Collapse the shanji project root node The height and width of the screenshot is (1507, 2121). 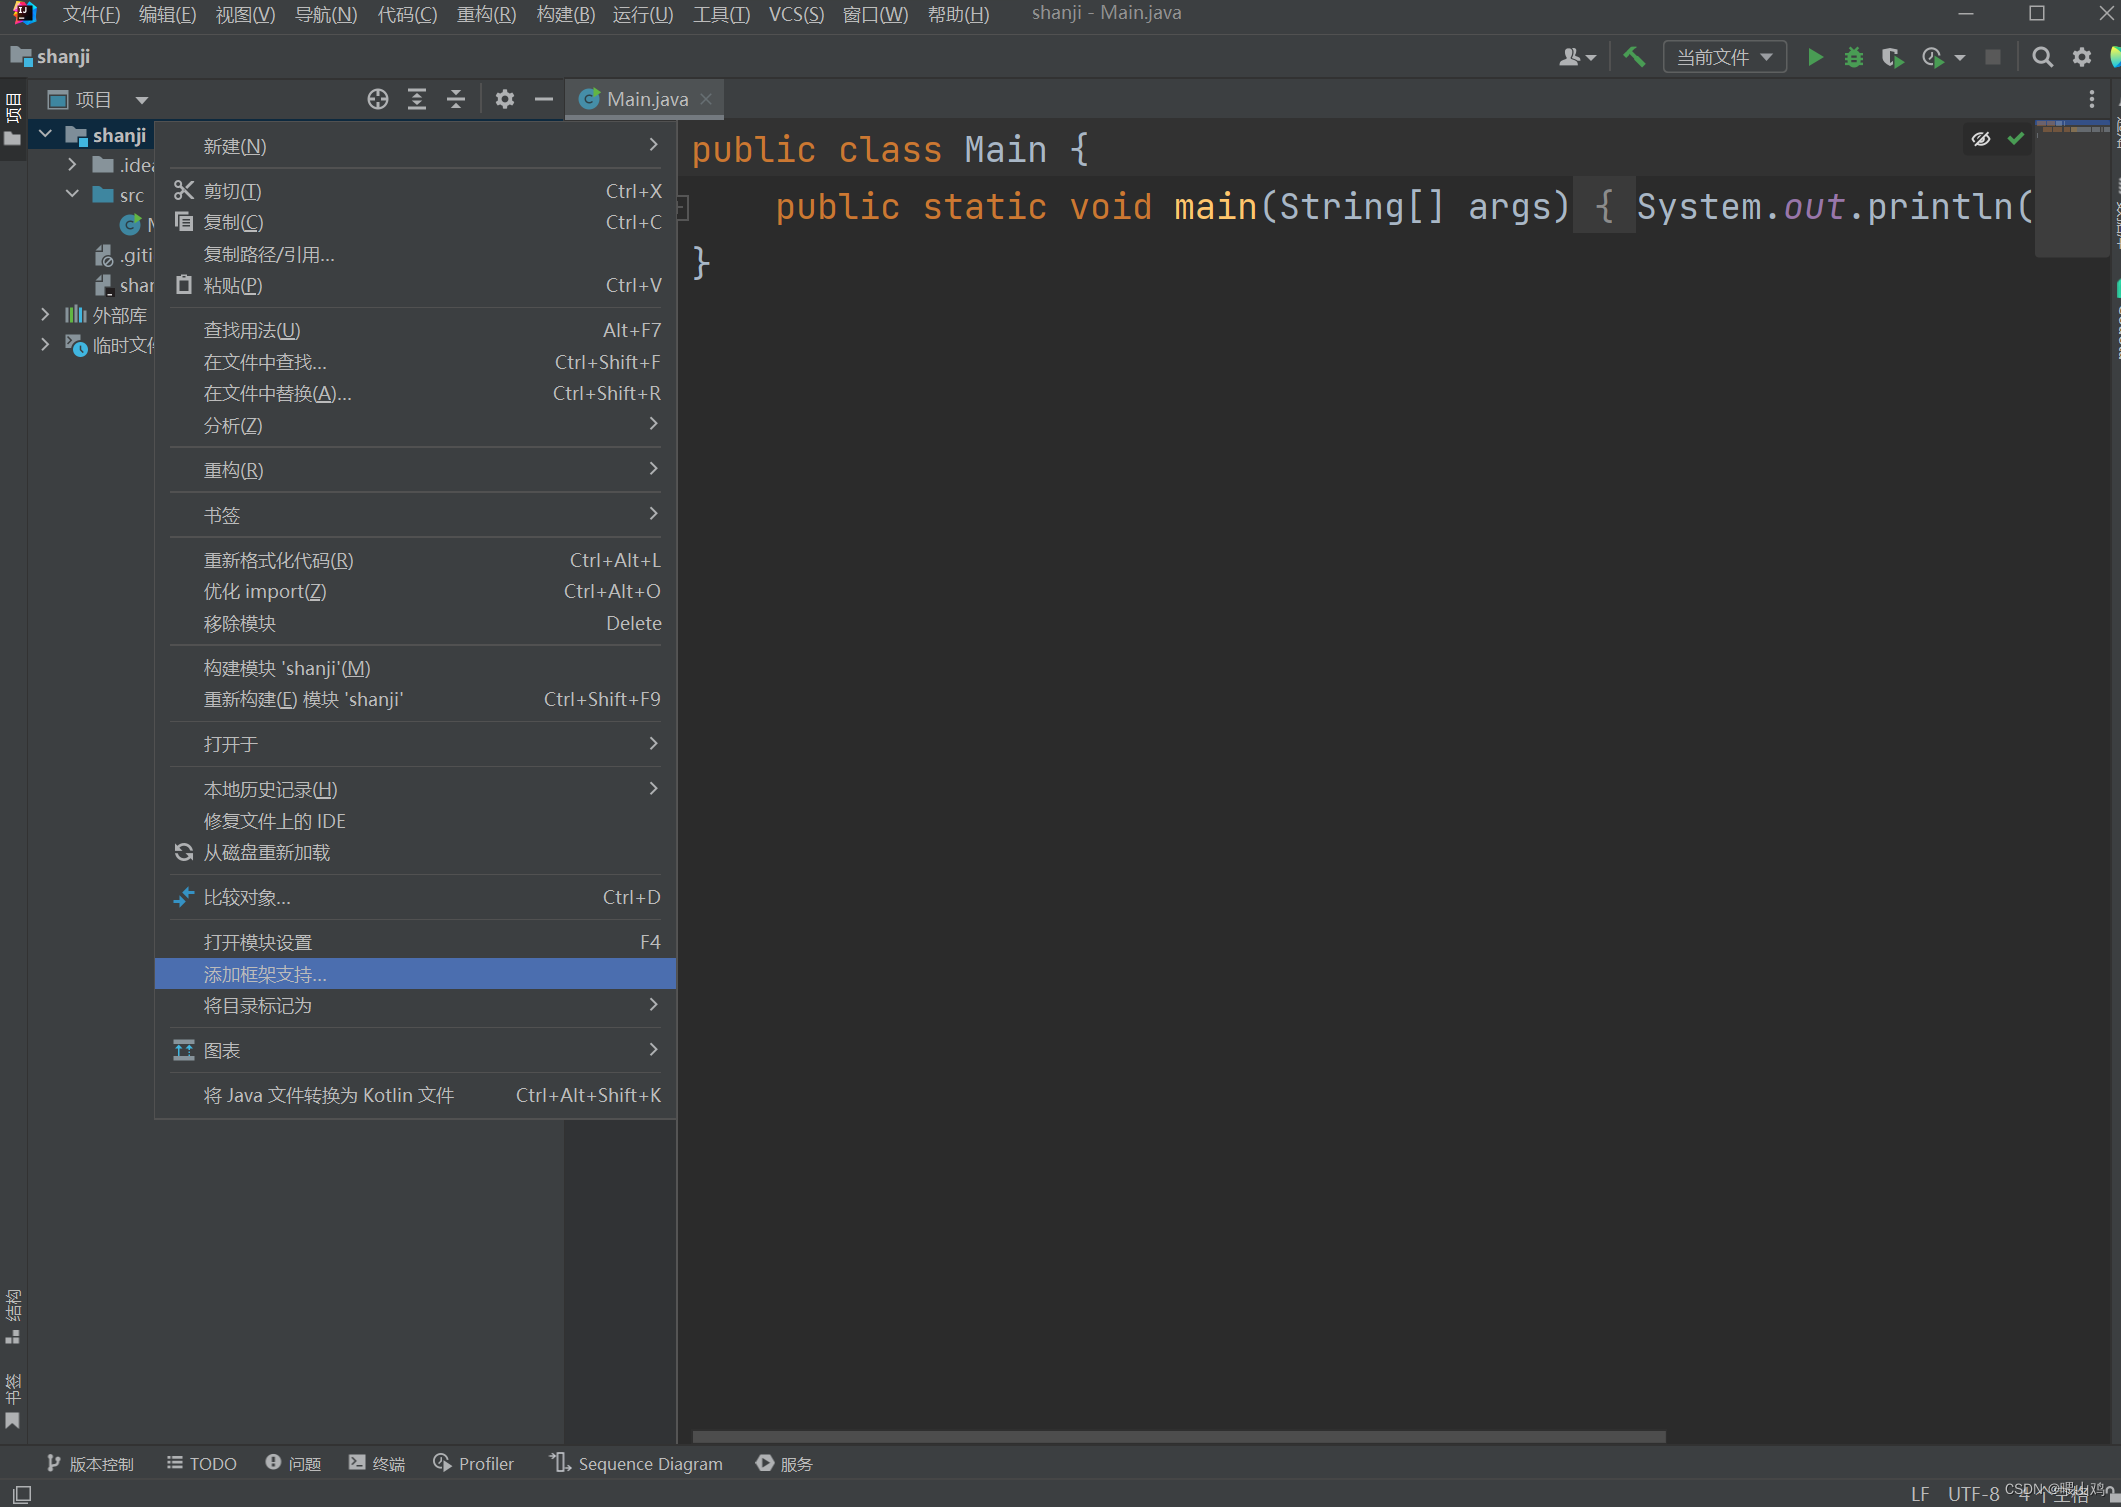coord(45,134)
